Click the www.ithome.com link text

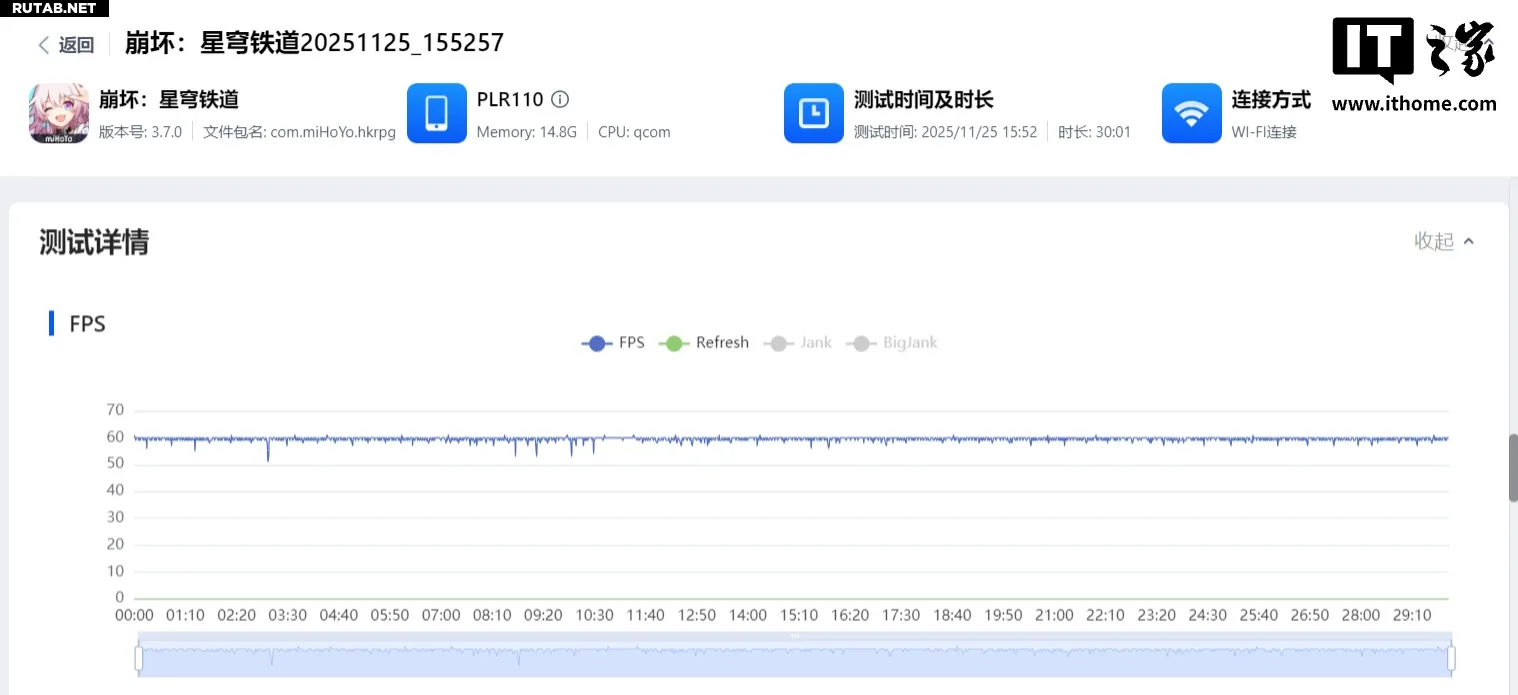pyautogui.click(x=1414, y=104)
